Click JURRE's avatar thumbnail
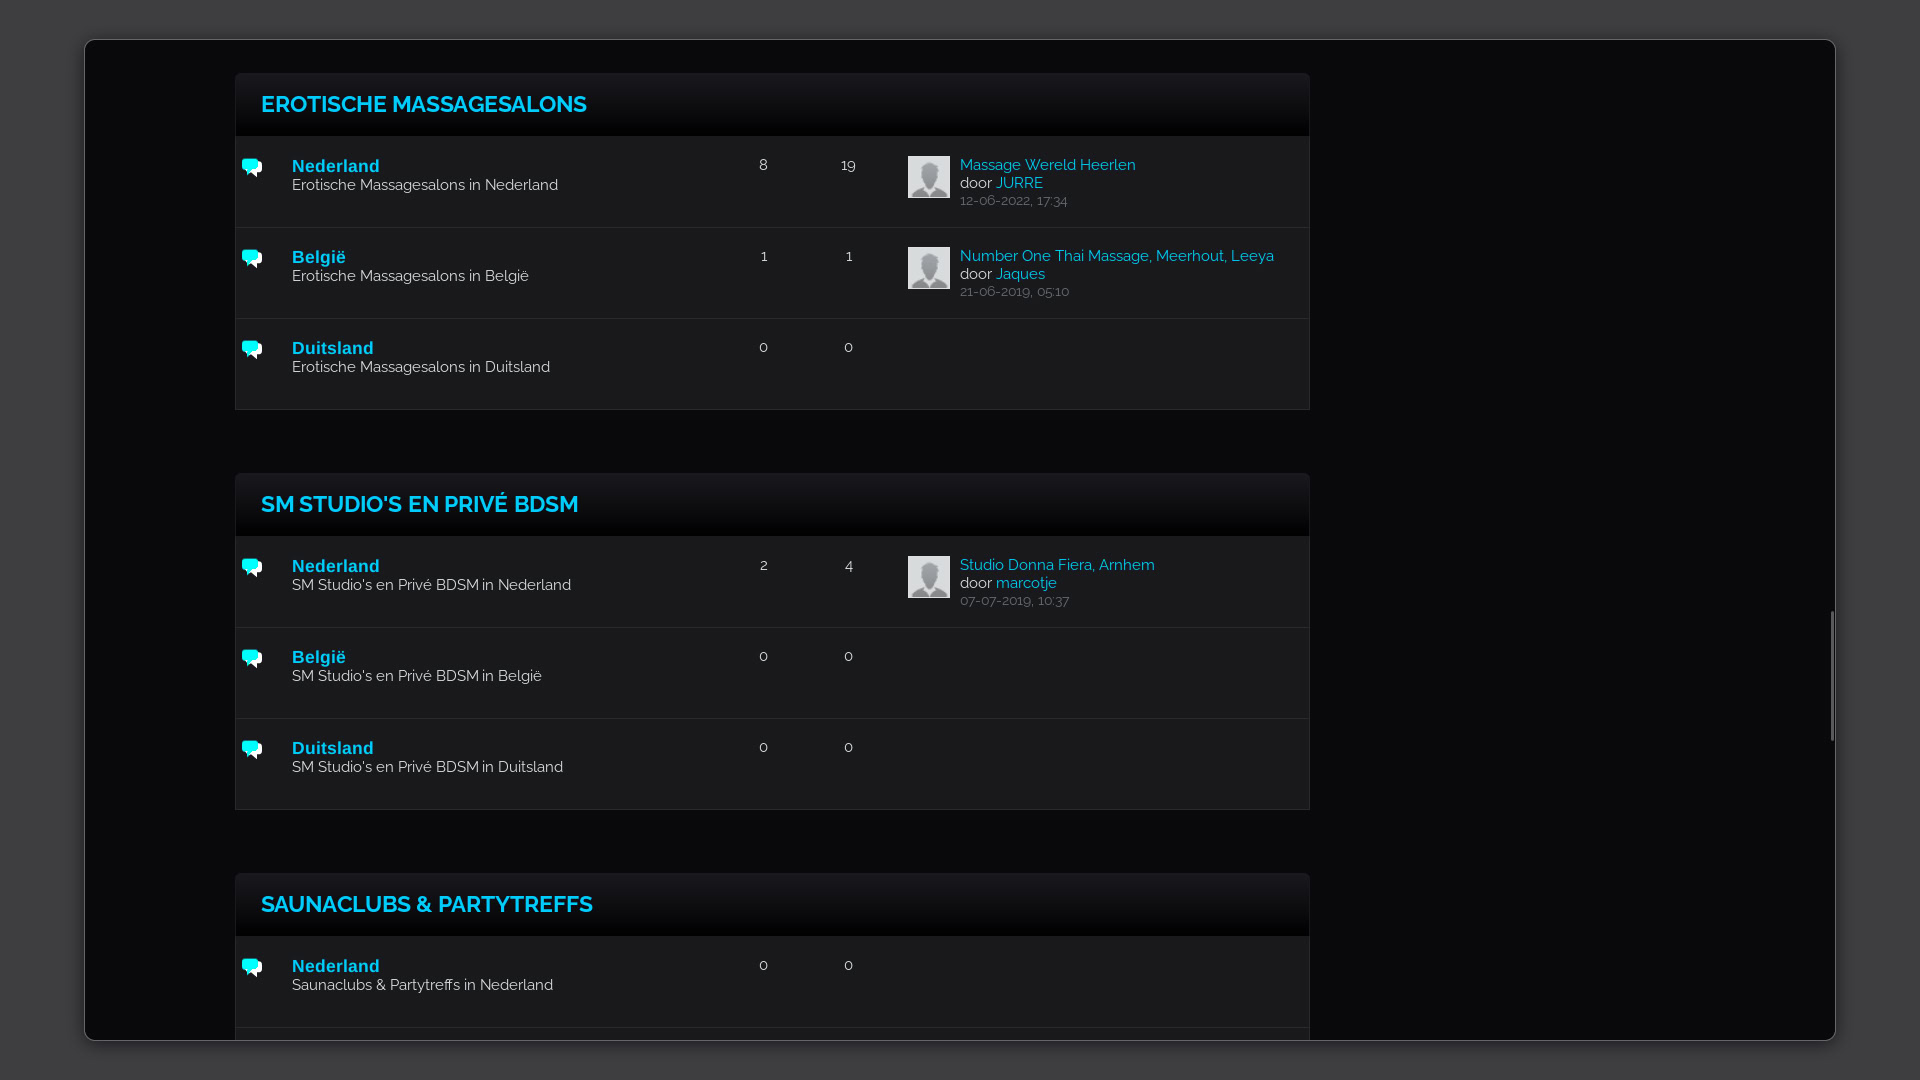 [x=928, y=177]
